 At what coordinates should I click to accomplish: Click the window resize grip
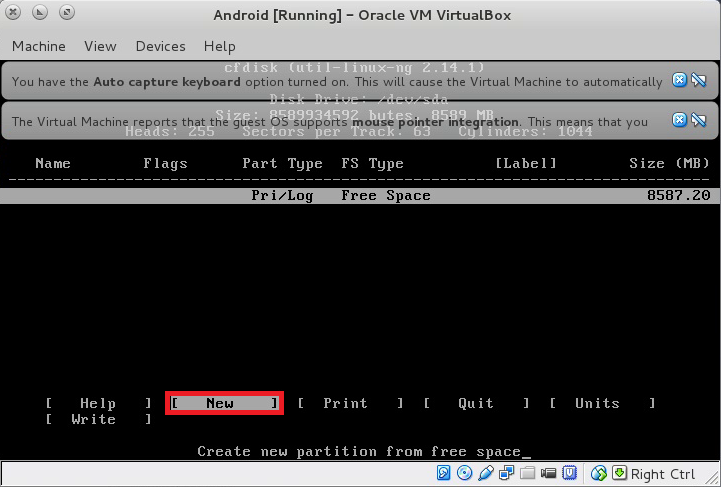coord(713,479)
